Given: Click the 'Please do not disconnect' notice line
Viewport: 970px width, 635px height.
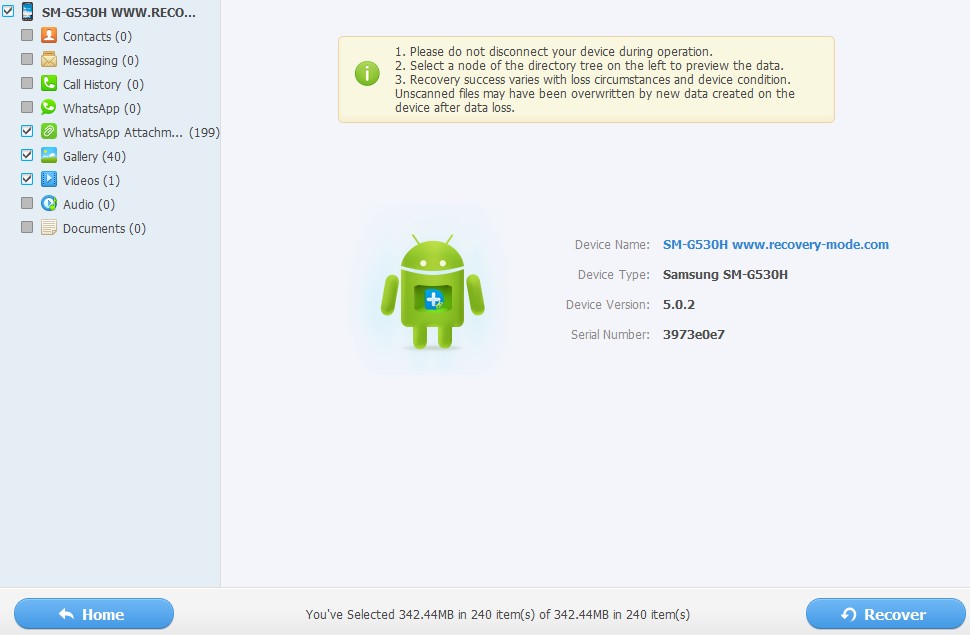Looking at the screenshot, I should 554,51.
